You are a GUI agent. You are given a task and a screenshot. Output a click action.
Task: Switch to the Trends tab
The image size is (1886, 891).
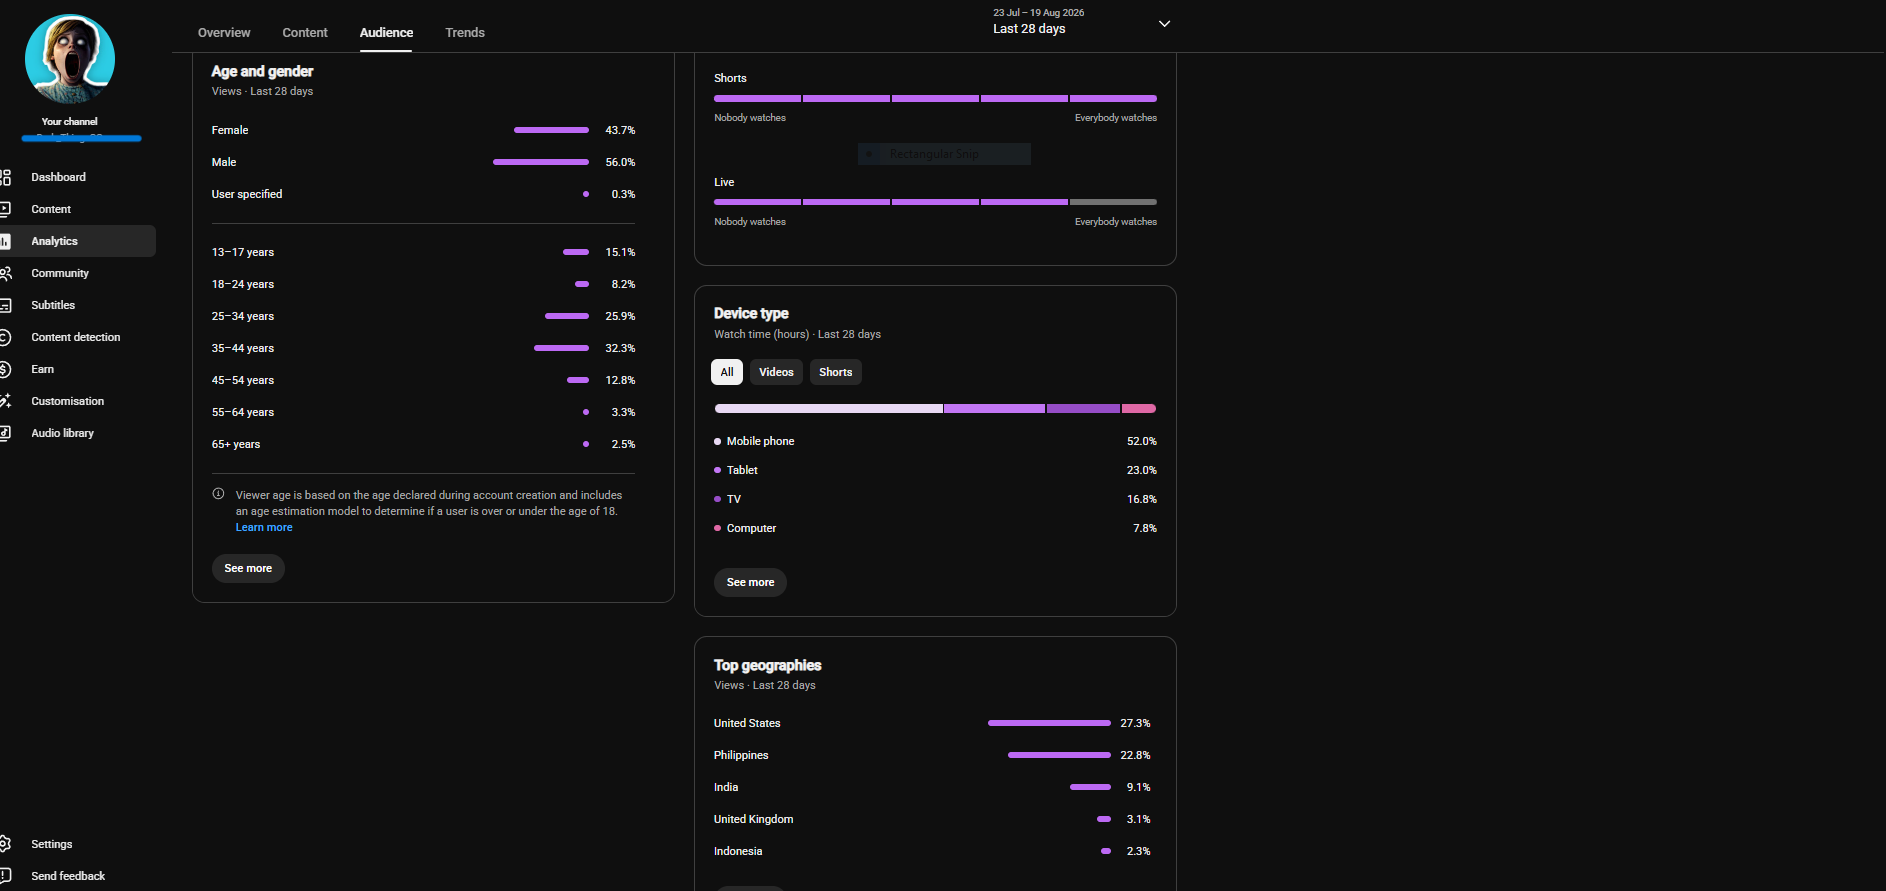[465, 32]
